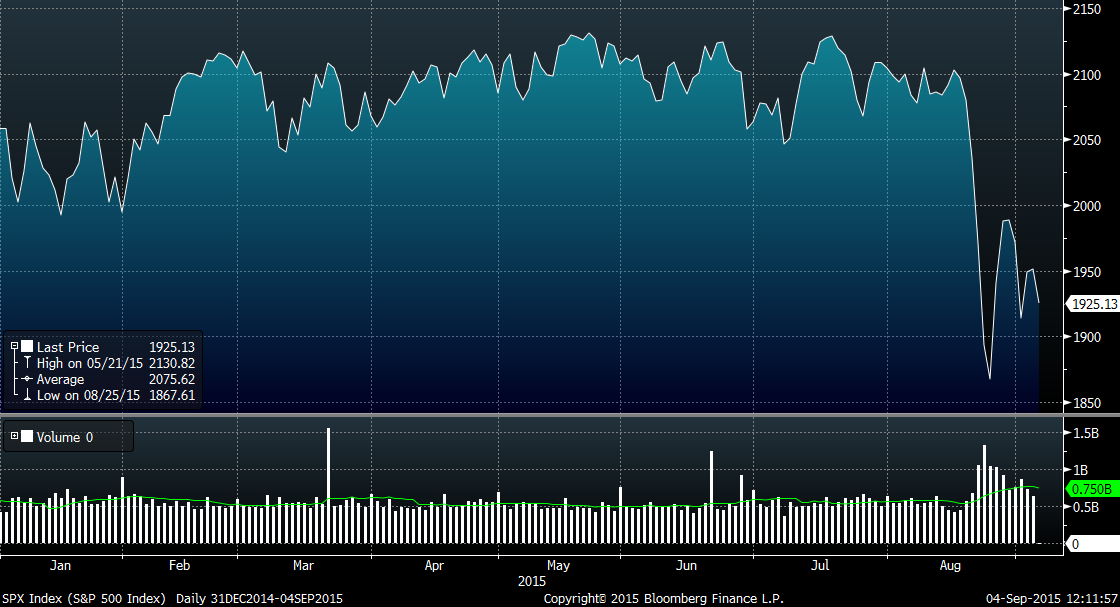Click the 0.5B volume axis label
The height and width of the screenshot is (607, 1120).
(1086, 507)
